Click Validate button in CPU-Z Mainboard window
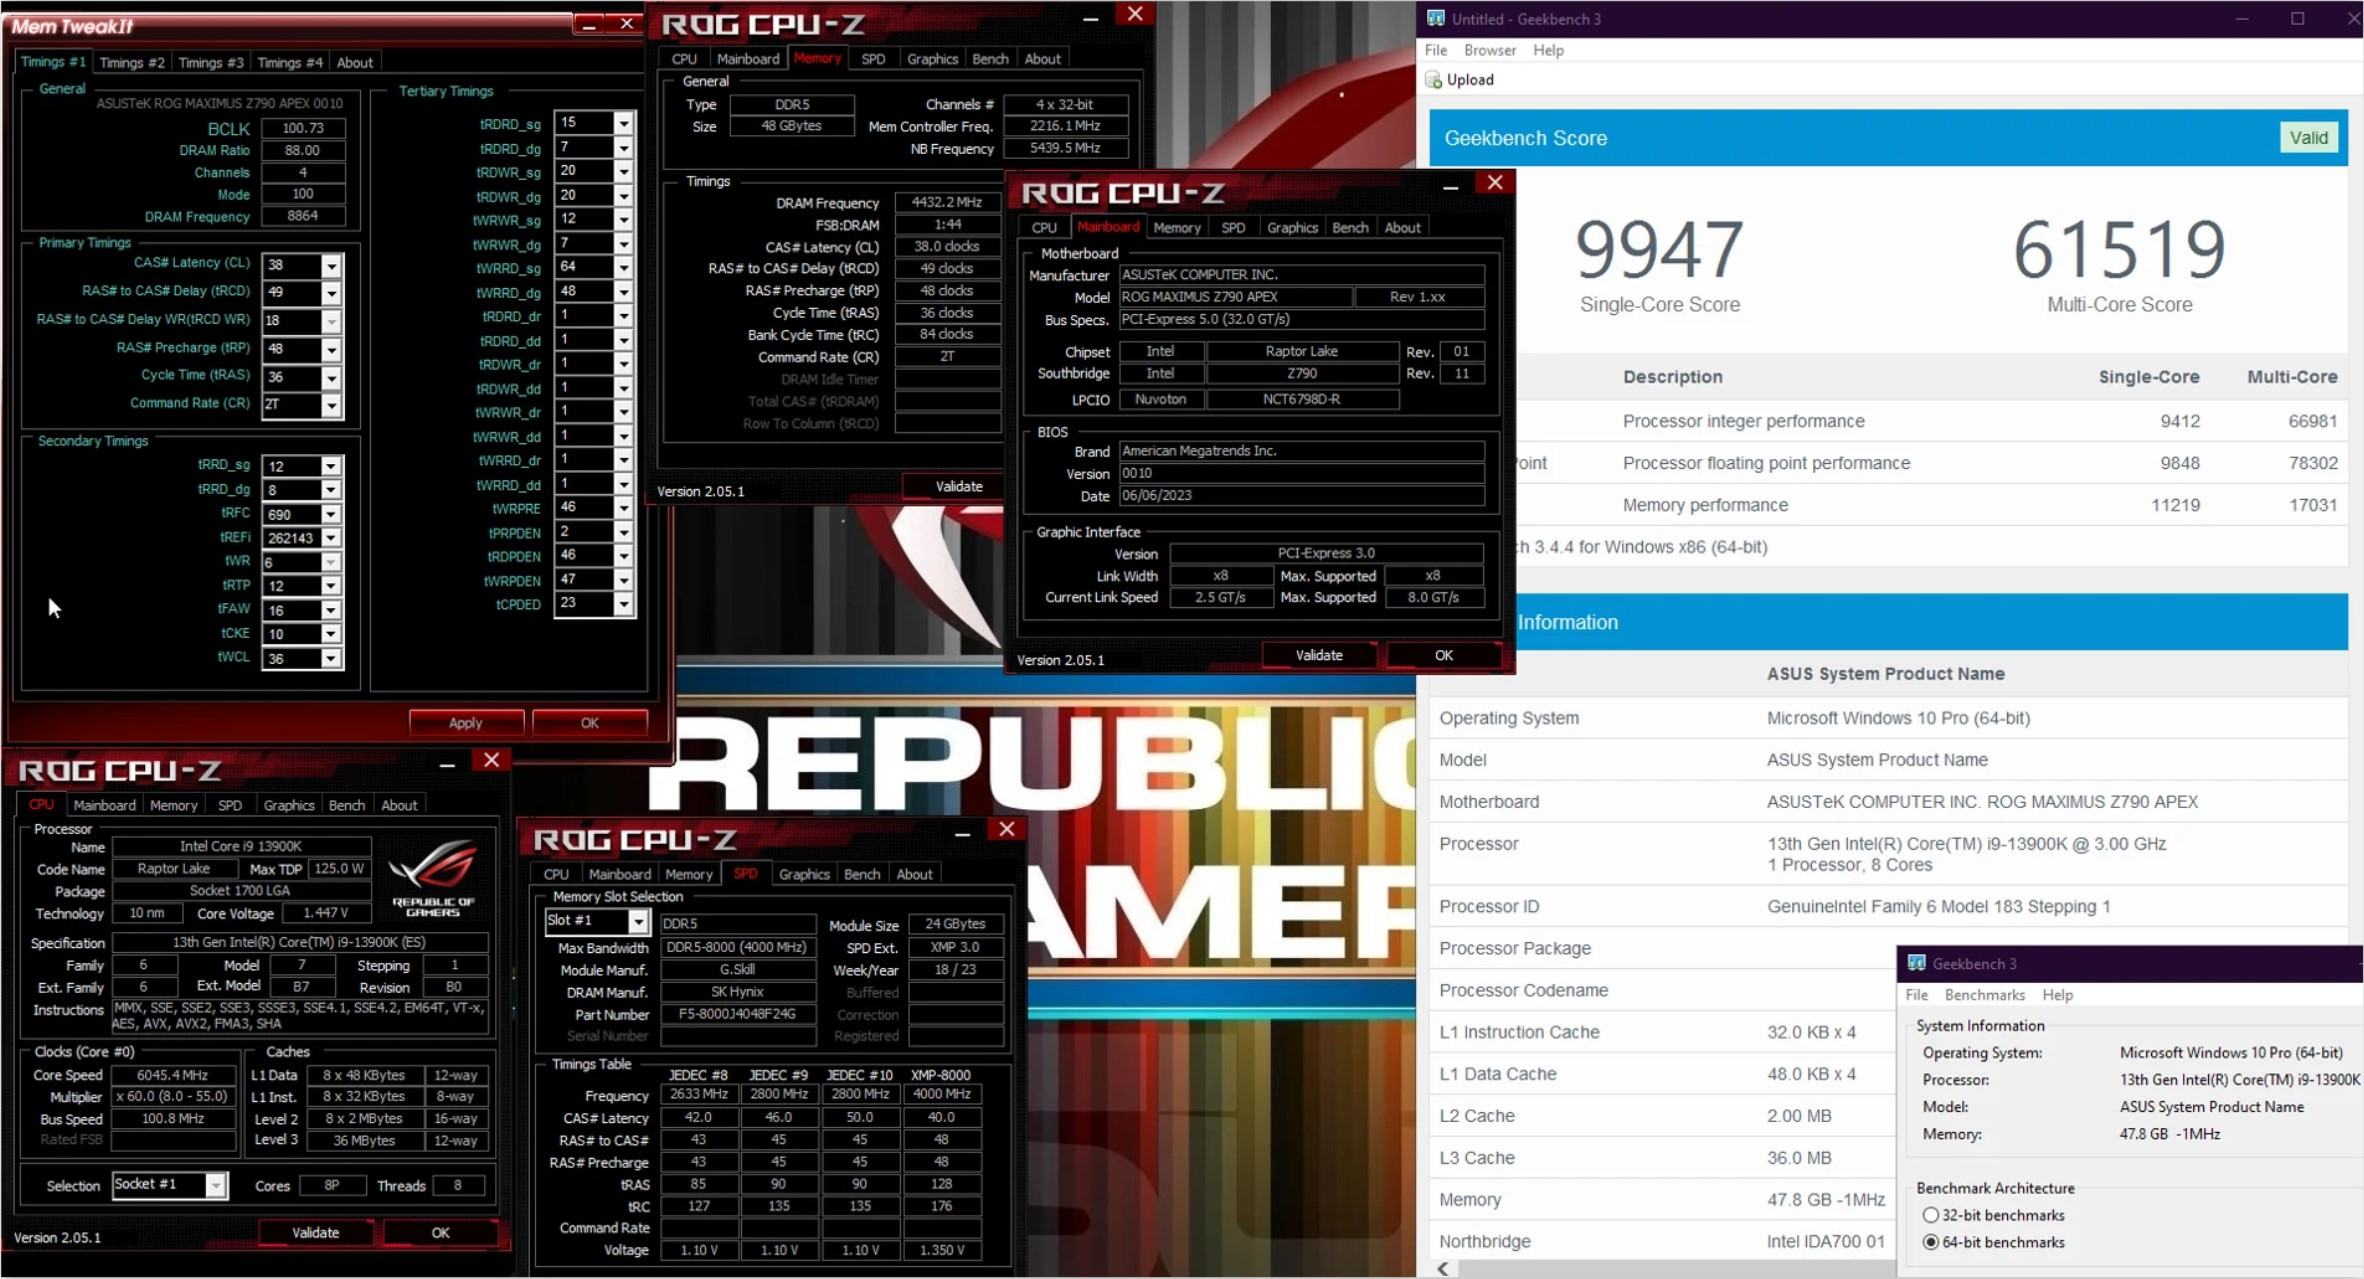This screenshot has height=1279, width=2364. point(1319,655)
